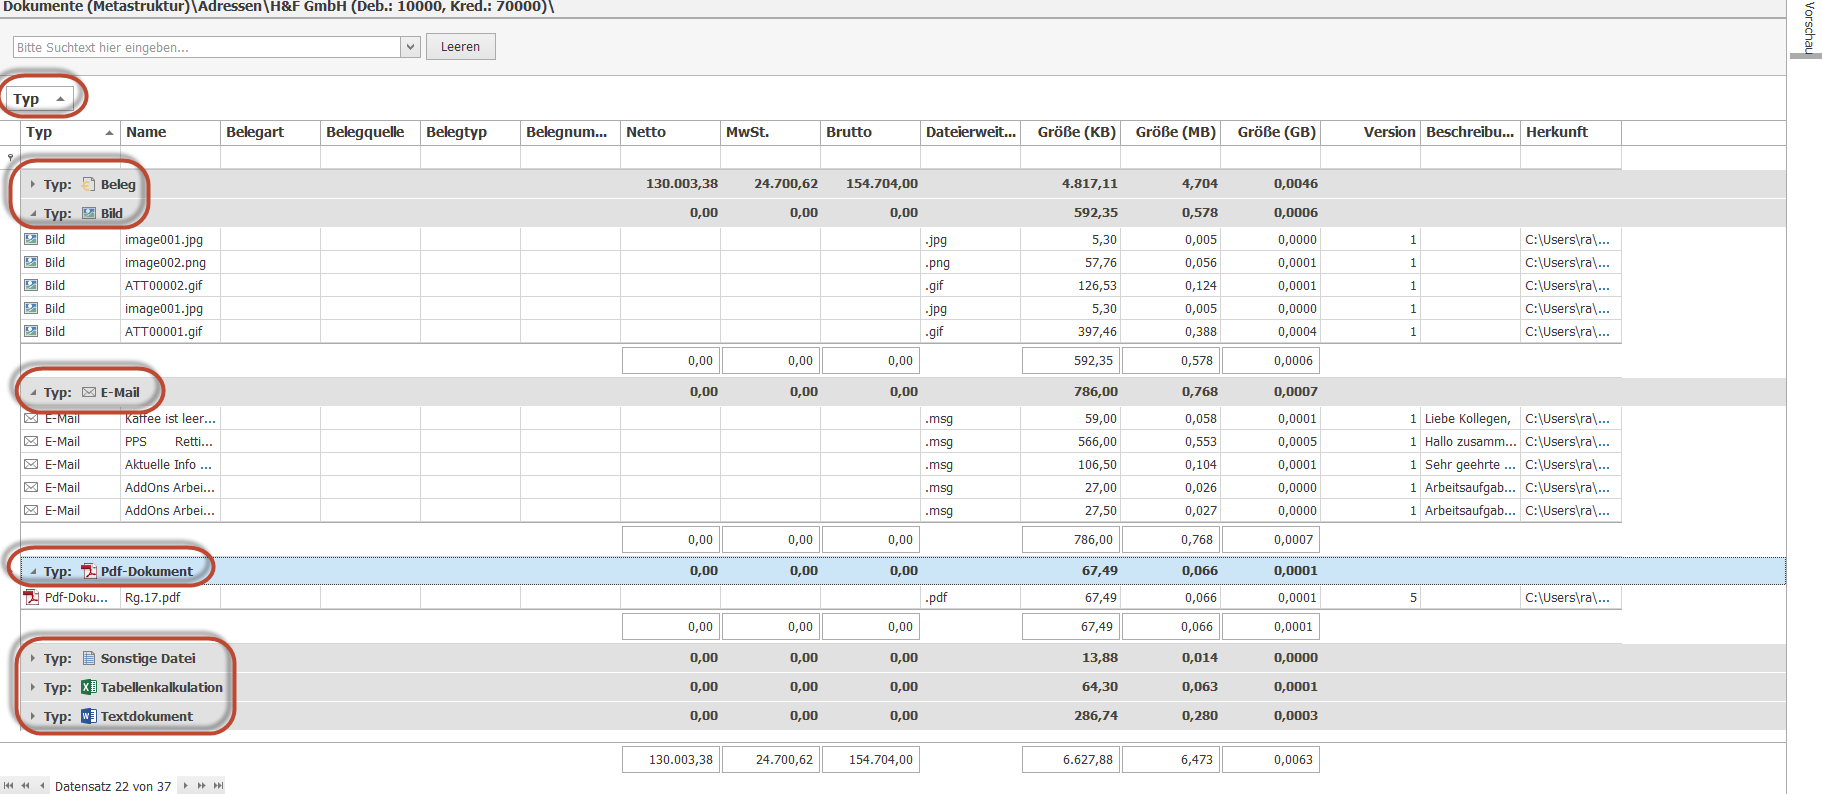Go to next record in navigator

pyautogui.click(x=185, y=786)
